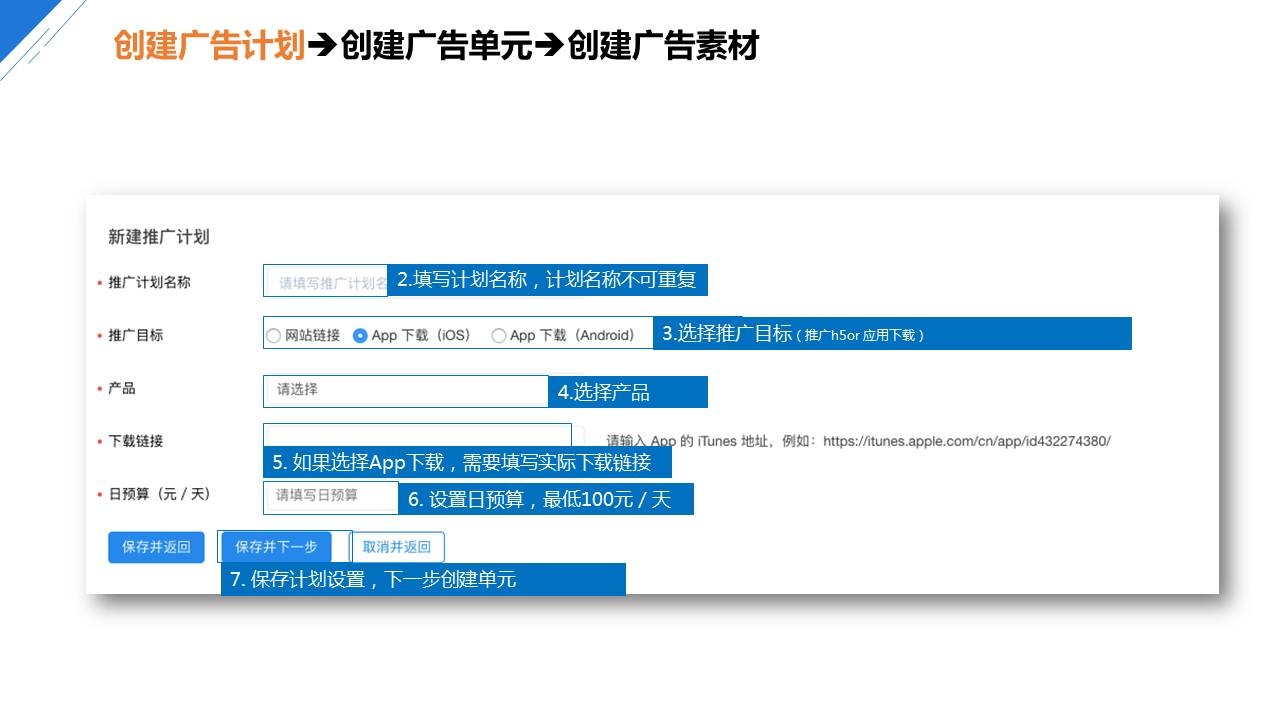Screen dimensions: 1280x720
Task: Click the callout 2.填写计划名称
Action: 547,280
